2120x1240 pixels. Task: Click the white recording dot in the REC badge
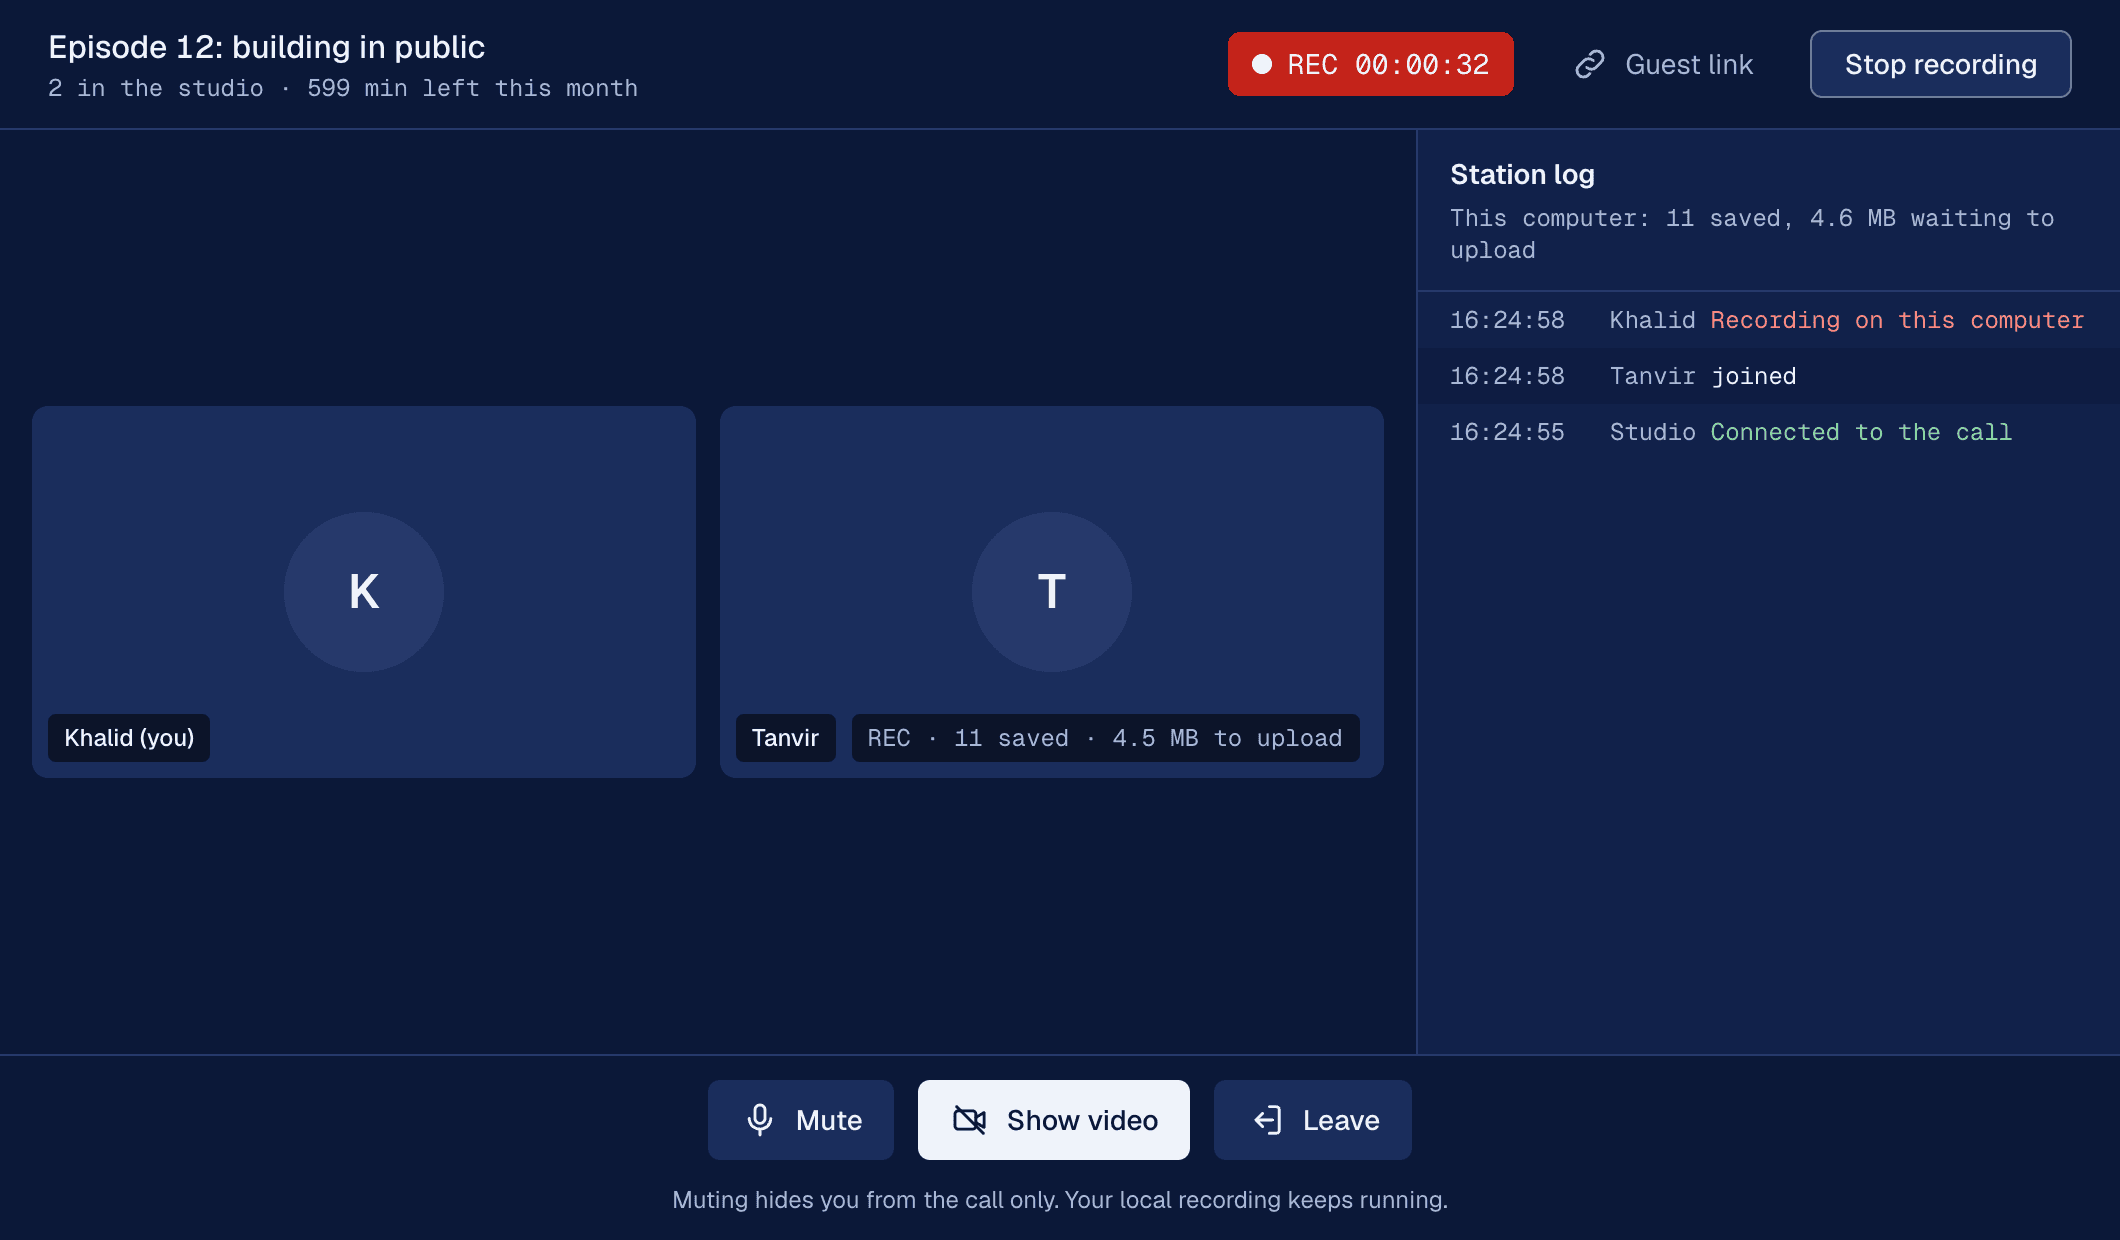pyautogui.click(x=1262, y=64)
